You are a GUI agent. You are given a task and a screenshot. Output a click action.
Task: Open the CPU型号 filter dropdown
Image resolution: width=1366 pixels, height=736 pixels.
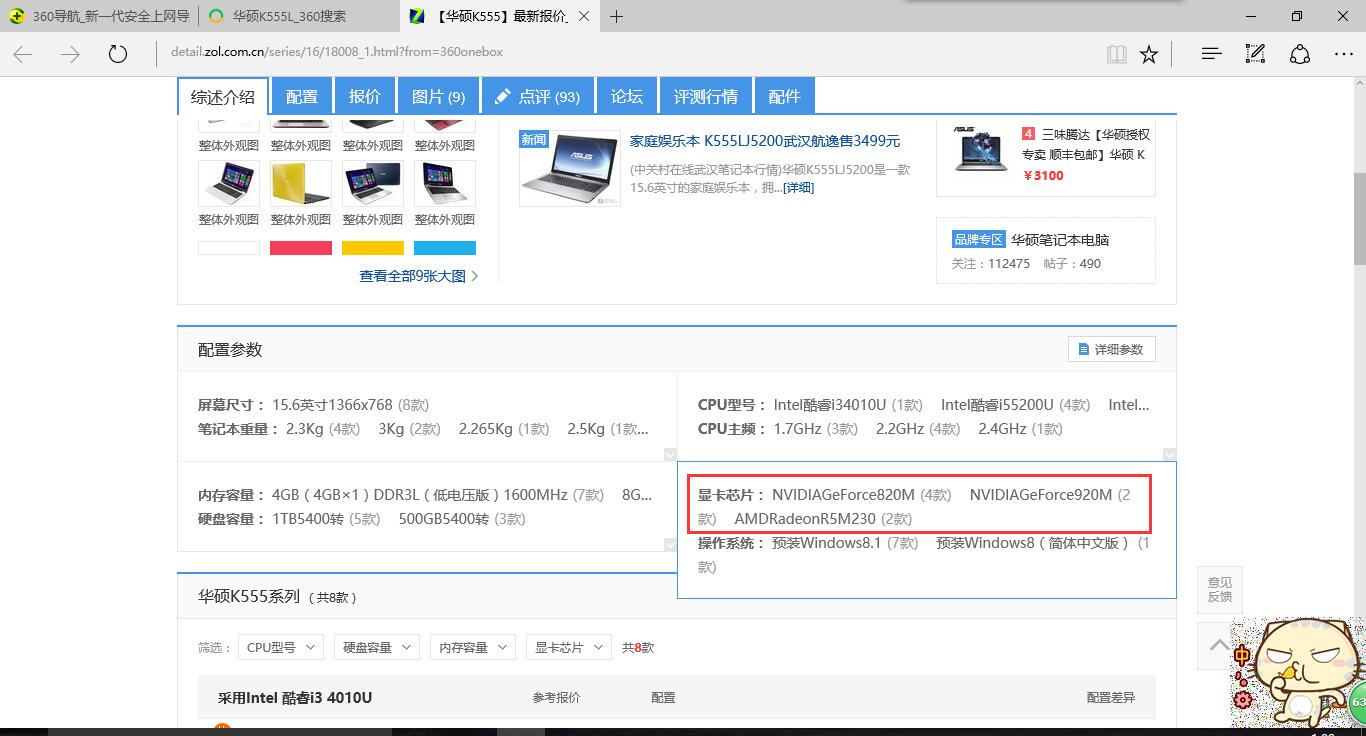(x=281, y=647)
